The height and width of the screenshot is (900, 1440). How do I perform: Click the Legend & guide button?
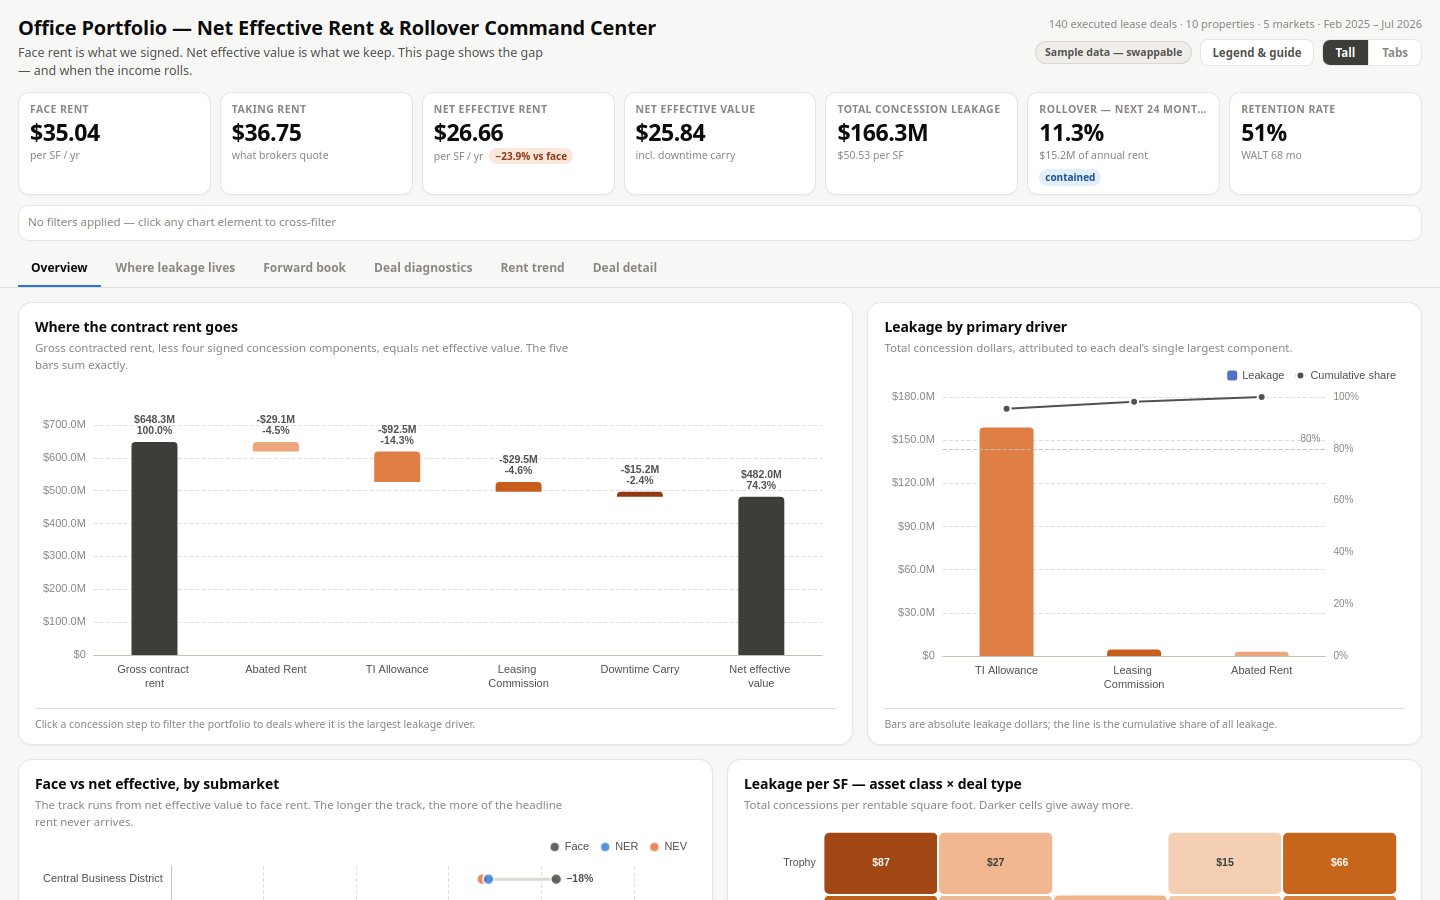pos(1257,53)
